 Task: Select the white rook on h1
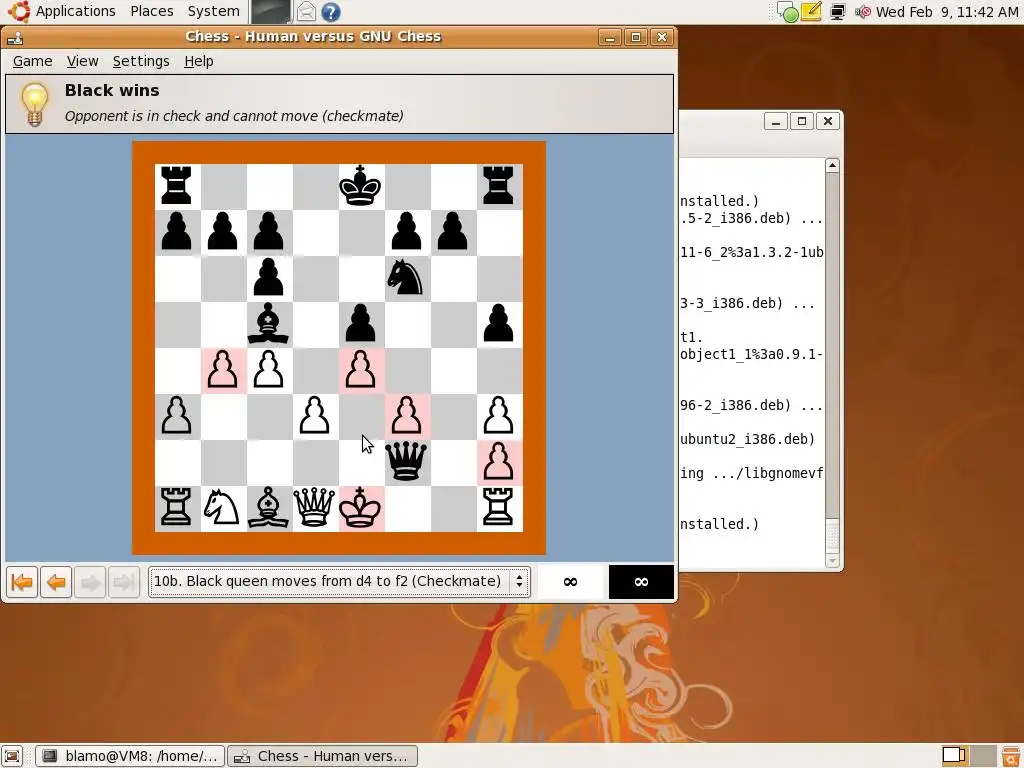click(x=498, y=507)
